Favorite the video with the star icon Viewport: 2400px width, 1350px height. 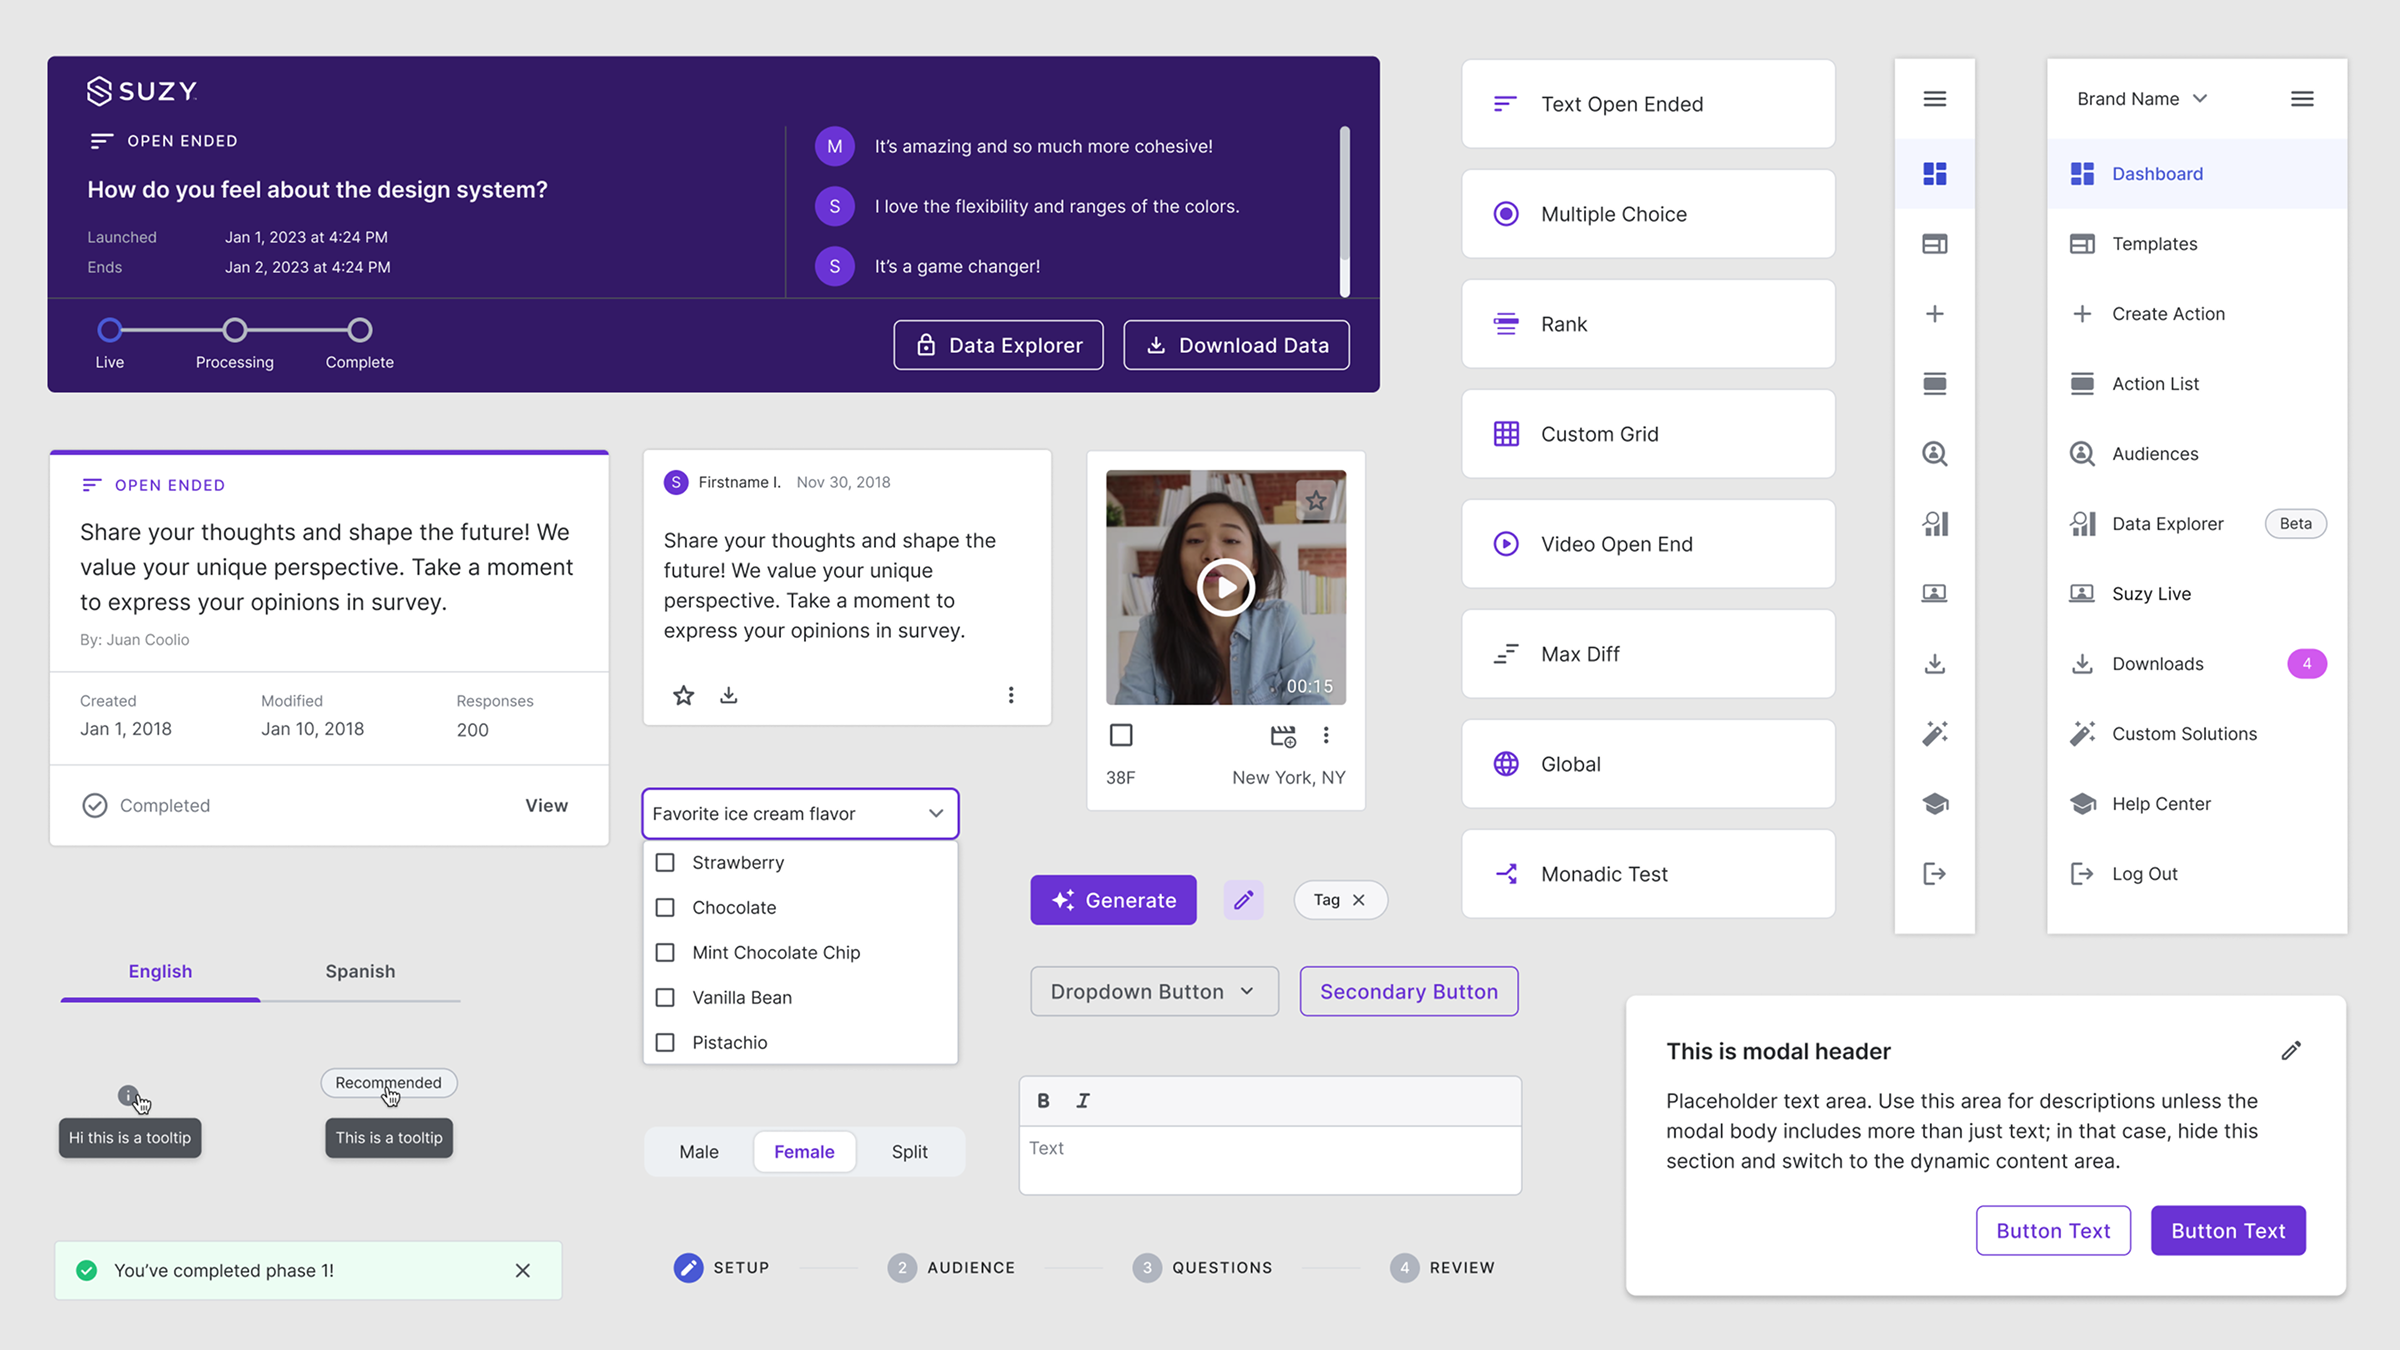click(x=1316, y=500)
